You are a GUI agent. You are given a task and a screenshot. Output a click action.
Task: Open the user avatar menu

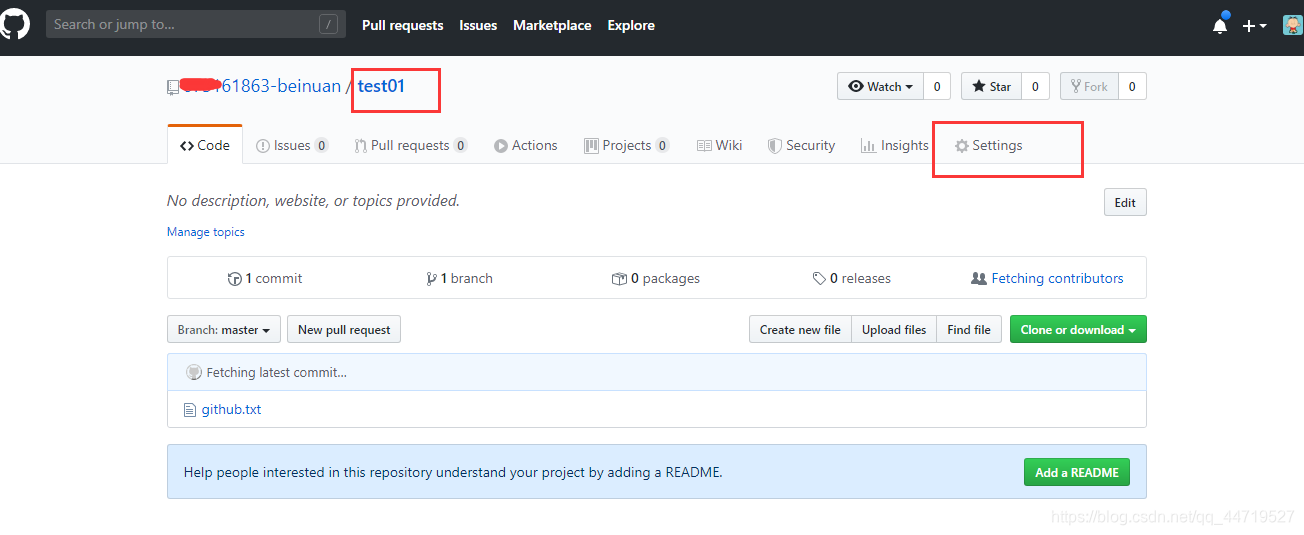click(x=1293, y=25)
